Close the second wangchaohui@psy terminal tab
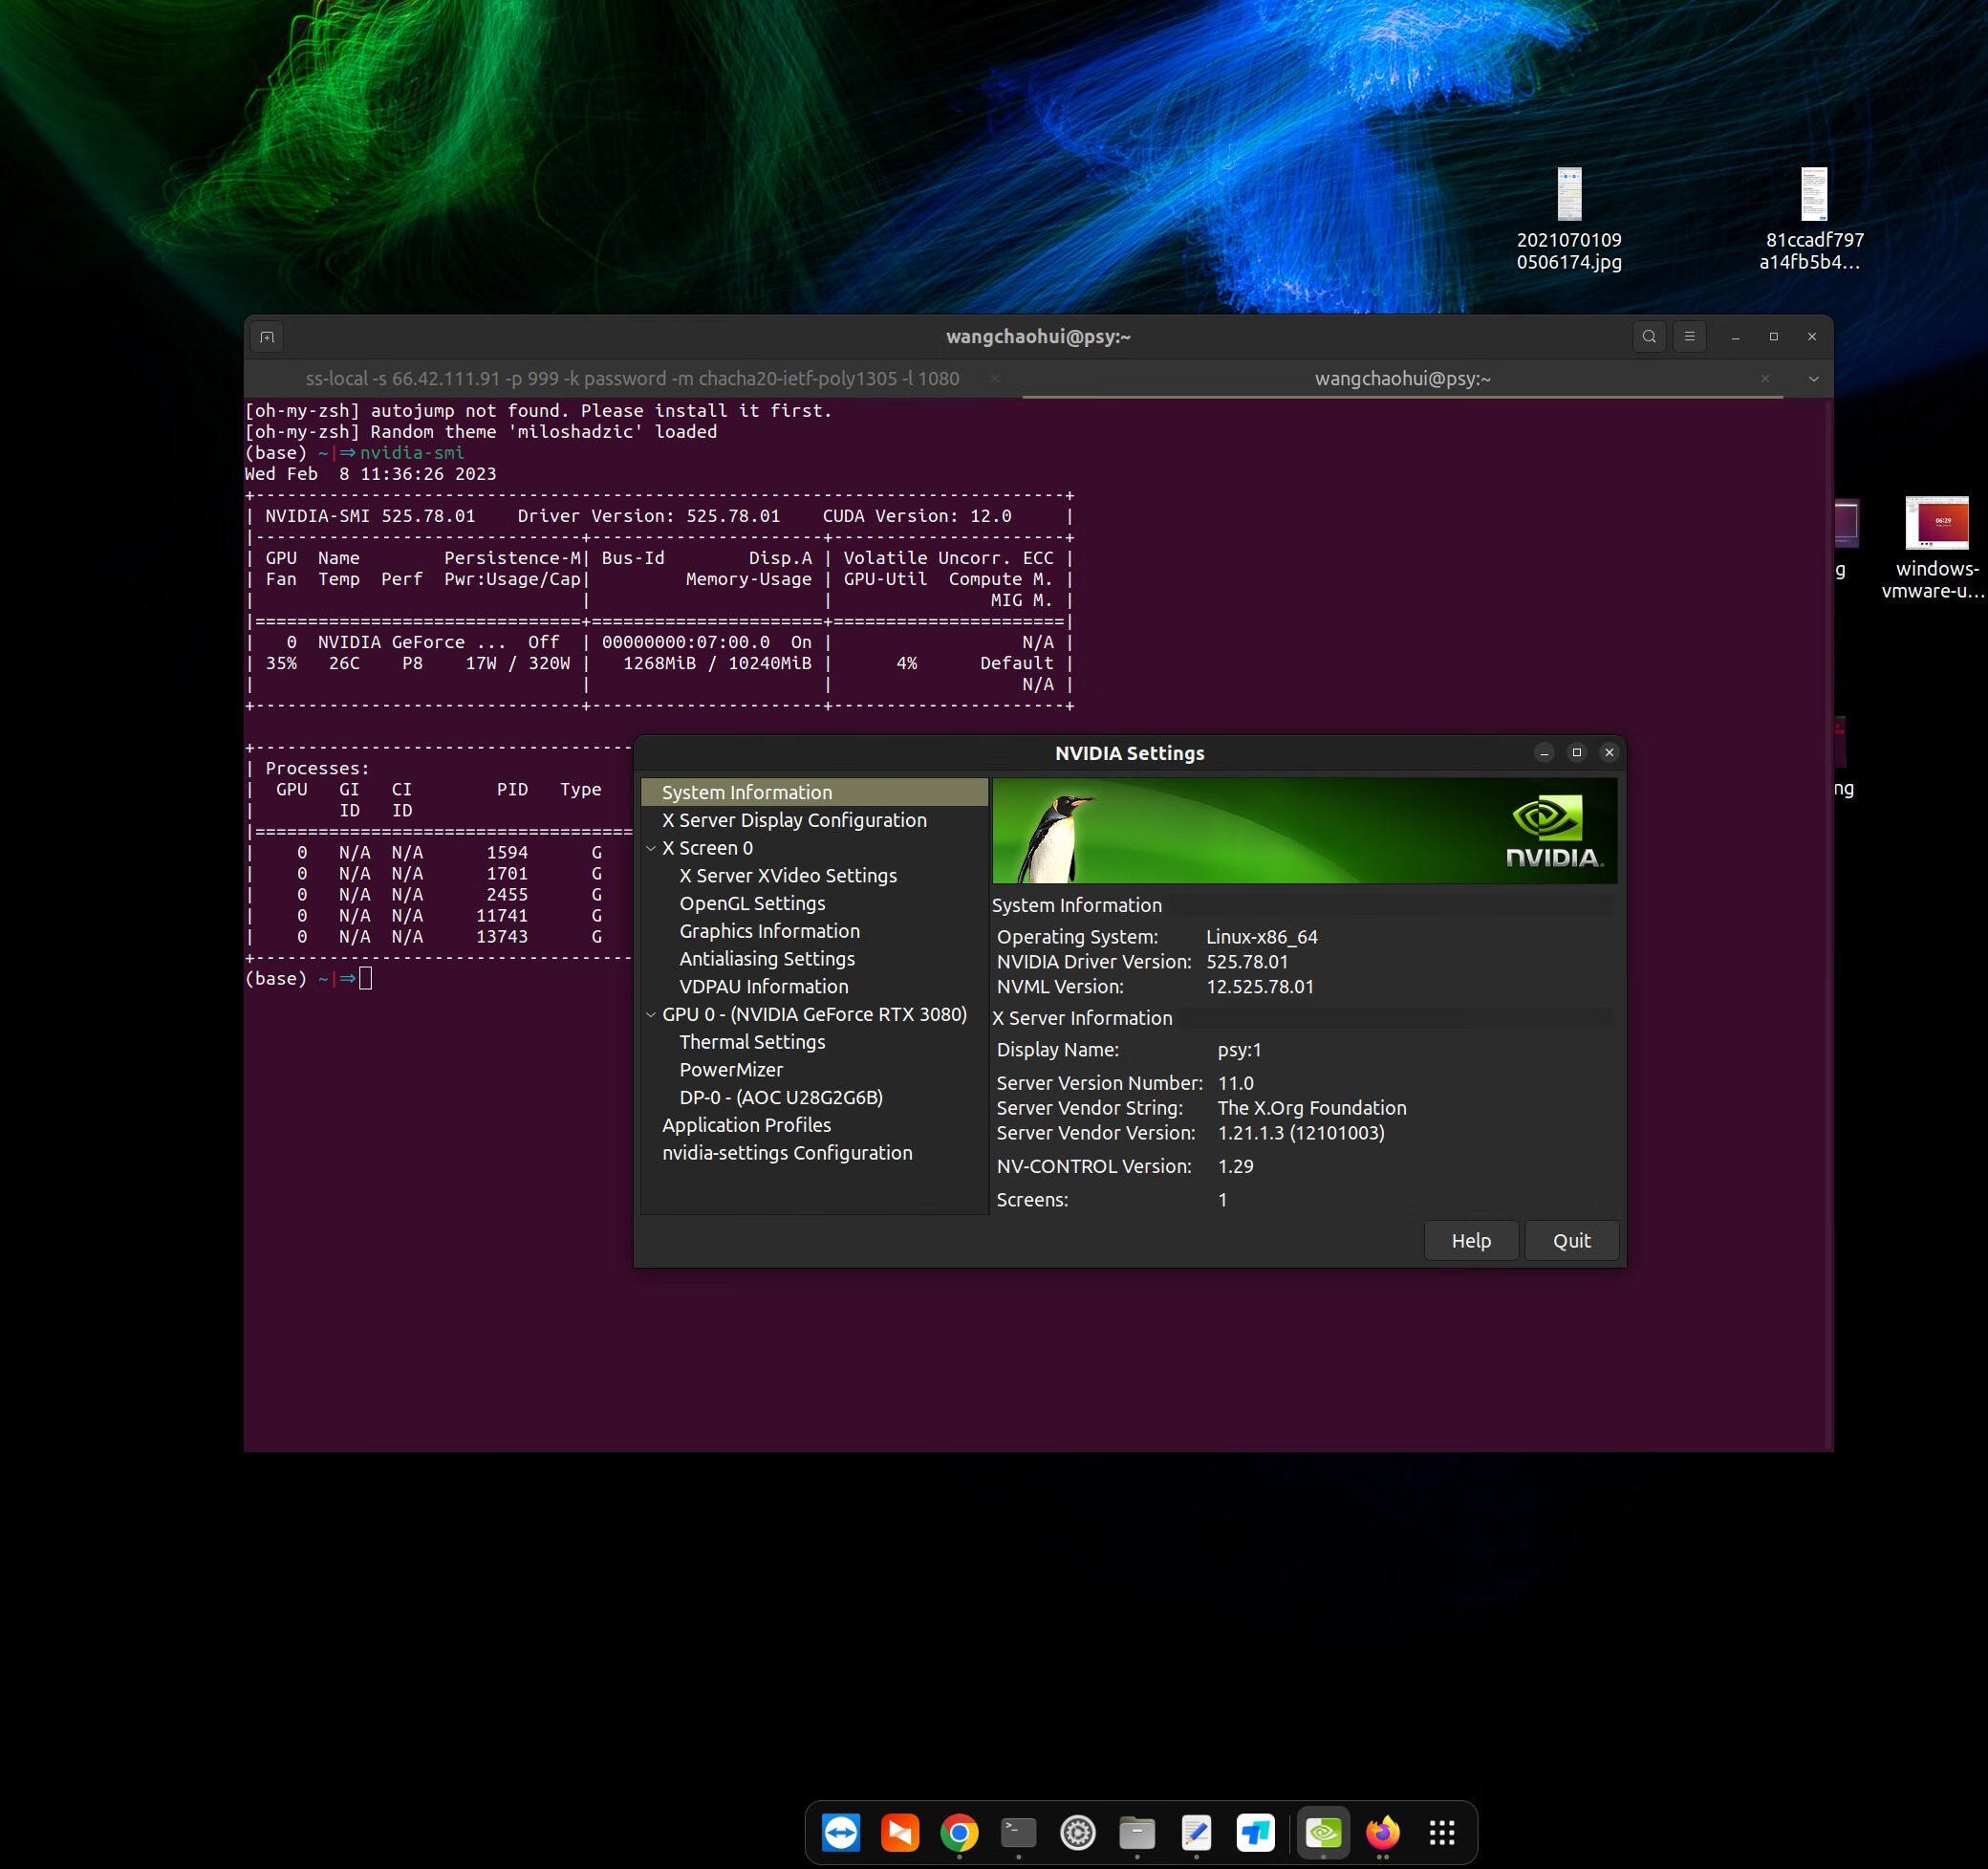Screen dimensions: 1988x1869 (x=1765, y=379)
